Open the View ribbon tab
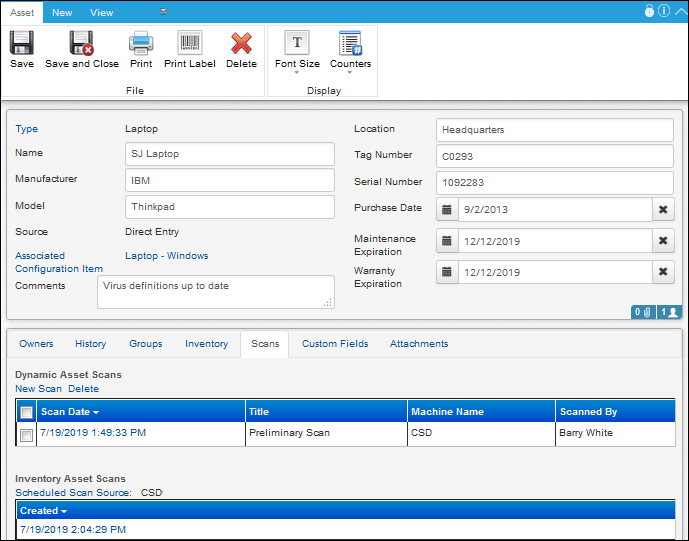The height and width of the screenshot is (541, 689). point(102,13)
